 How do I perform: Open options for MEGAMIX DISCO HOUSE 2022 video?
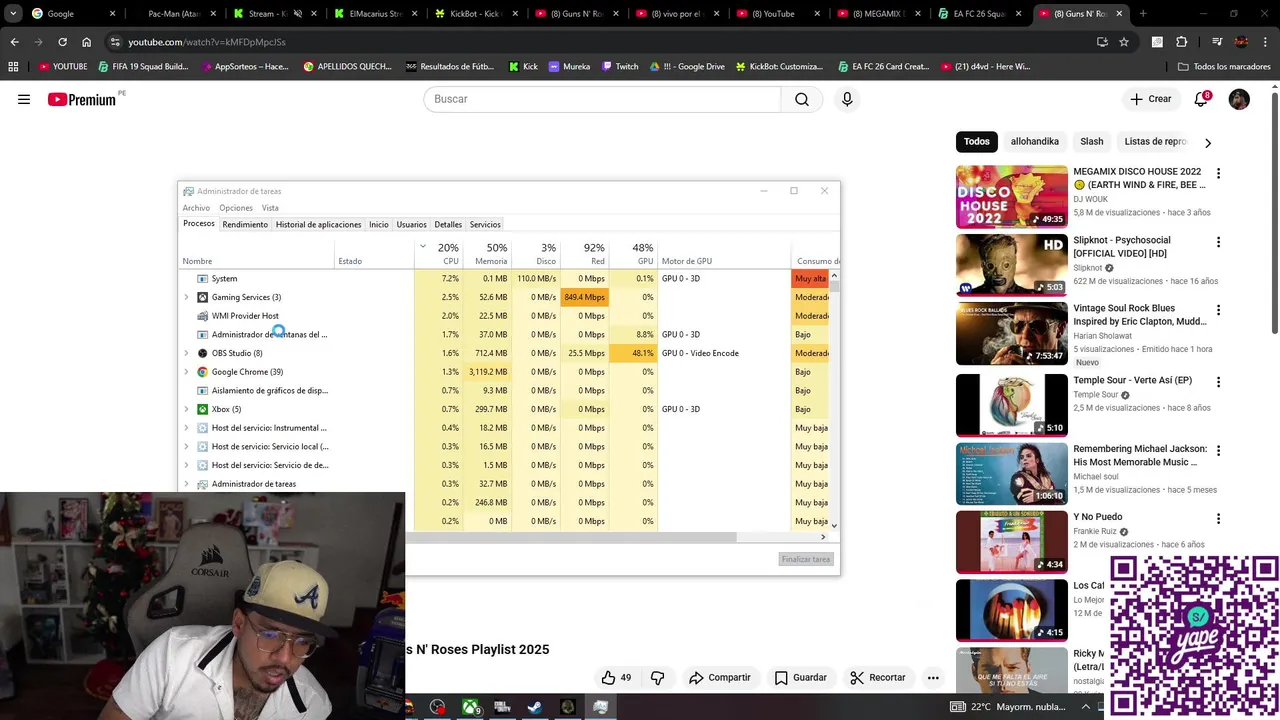point(1218,173)
